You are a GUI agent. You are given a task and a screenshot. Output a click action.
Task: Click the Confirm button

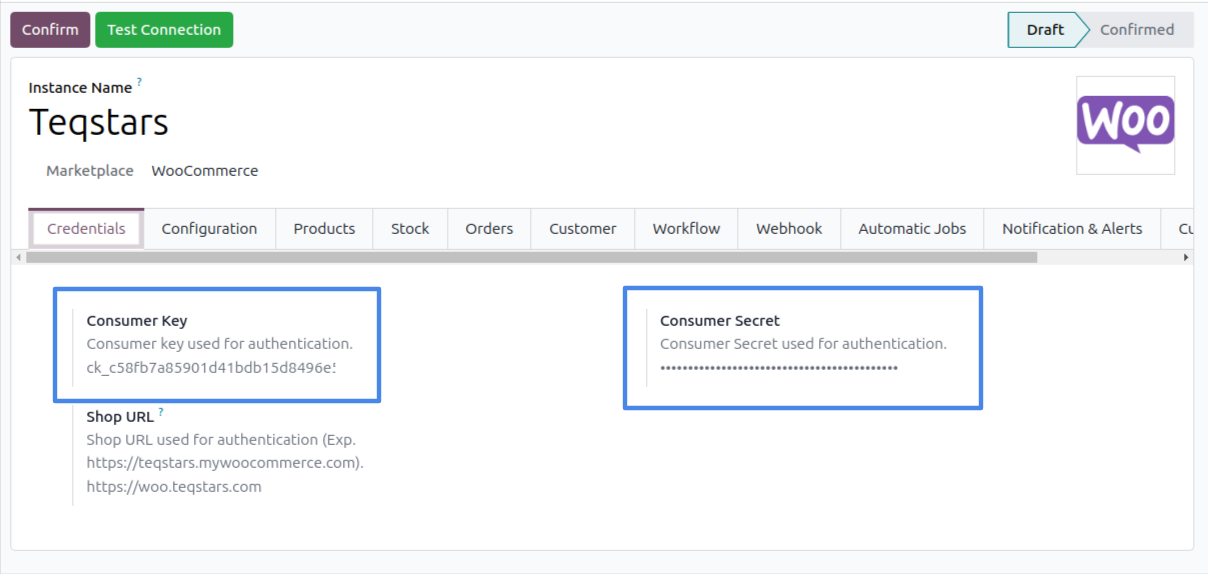click(x=50, y=30)
